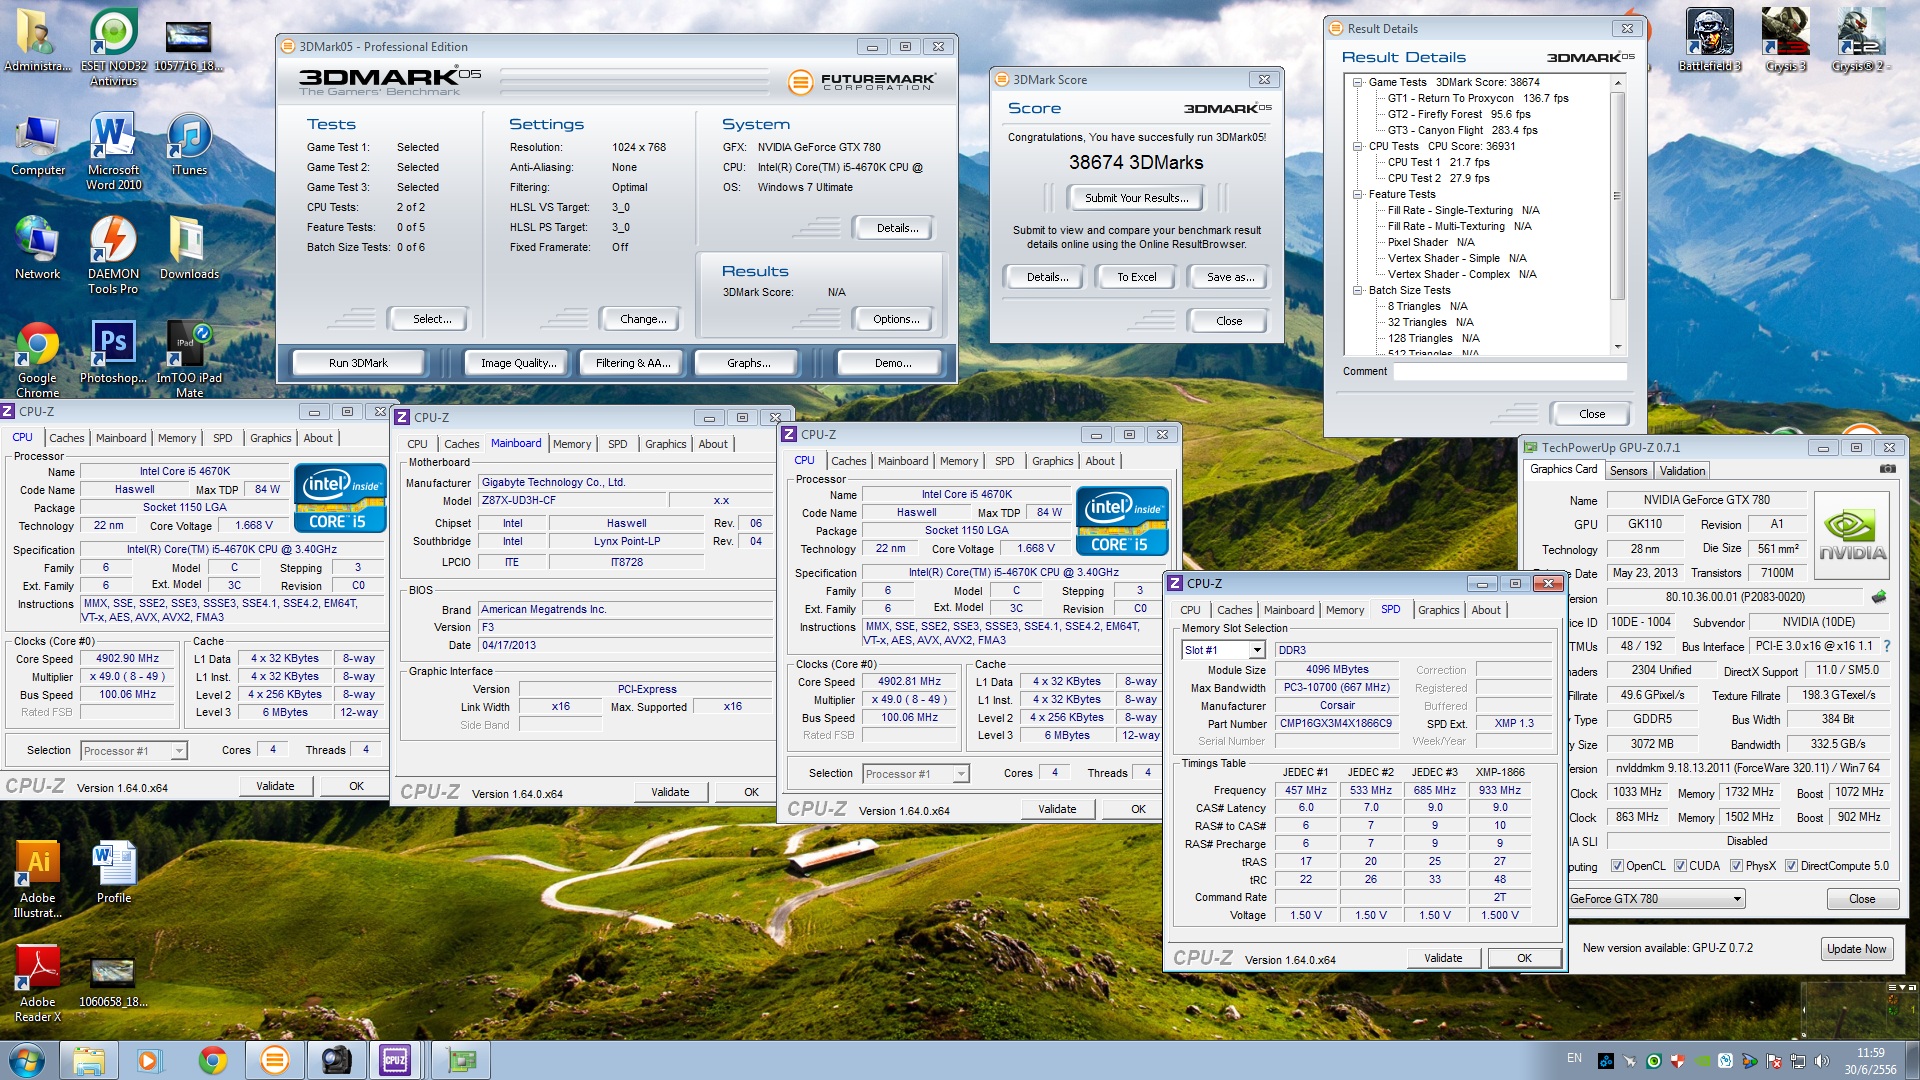
Task: Toggle the PhysX checkbox
Action: 1736,866
